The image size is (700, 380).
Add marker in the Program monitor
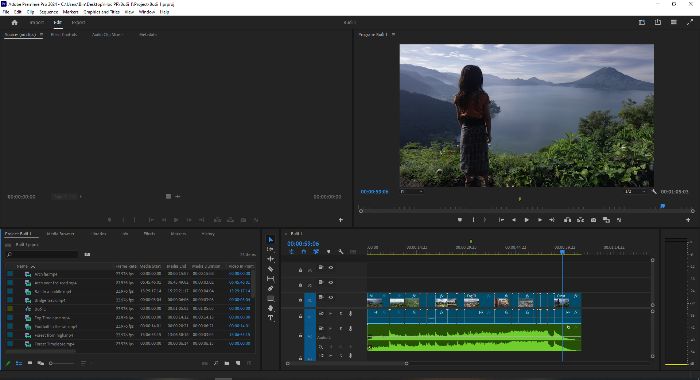point(460,220)
